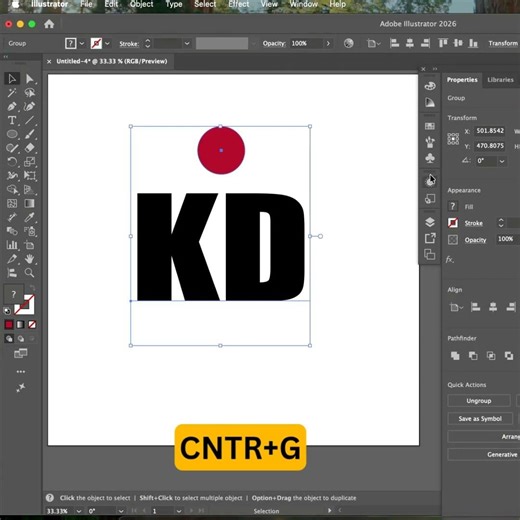Image resolution: width=520 pixels, height=520 pixels.
Task: Open the Align To dropdown in Properties
Action: [x=456, y=307]
